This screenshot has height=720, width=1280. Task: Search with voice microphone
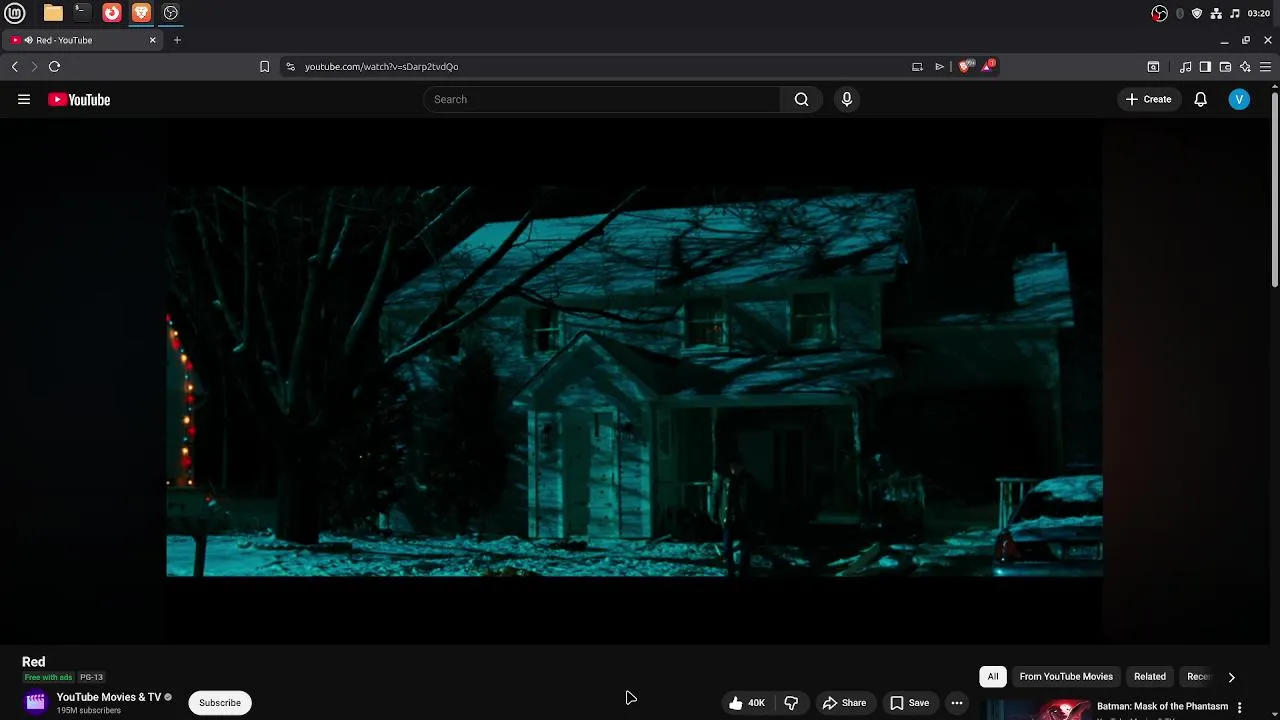click(847, 99)
